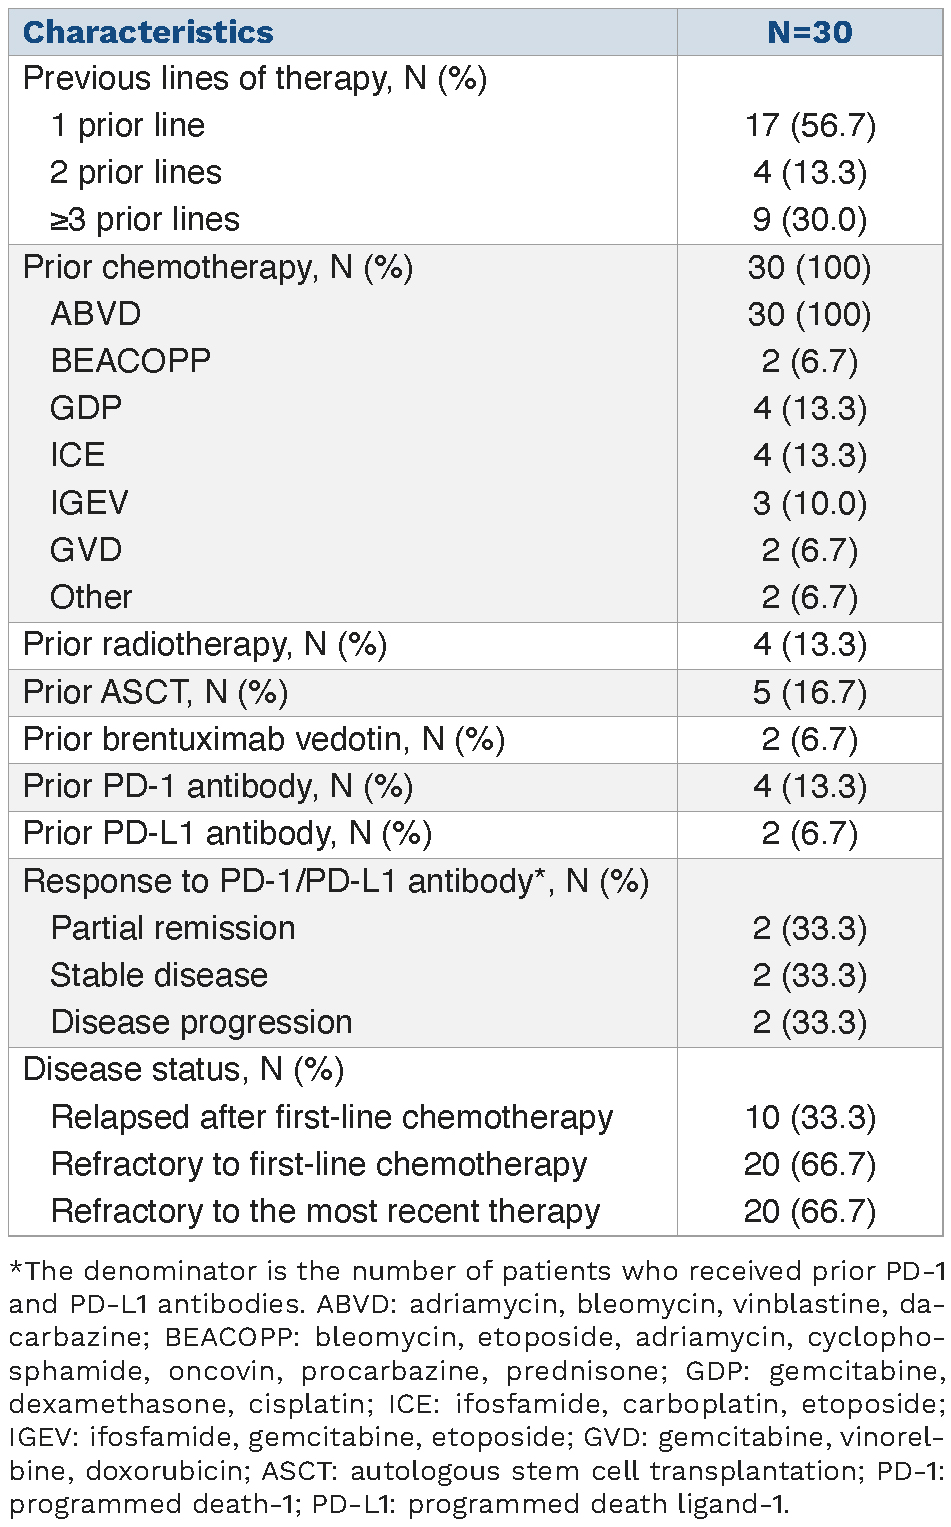Click the "5 (16.7)" value cell
Viewport: 951px width, 1527px height.
809,692
